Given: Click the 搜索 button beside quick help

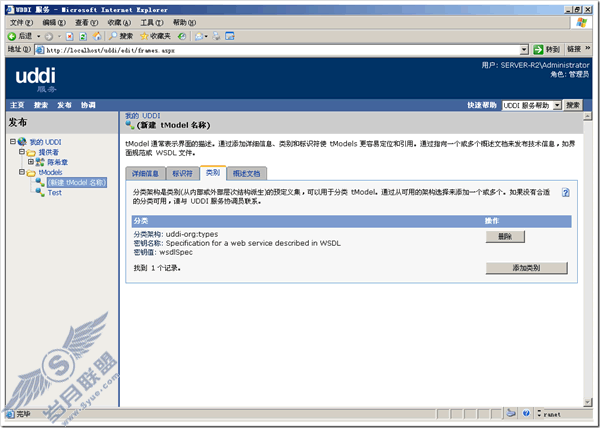Looking at the screenshot, I should (x=573, y=105).
